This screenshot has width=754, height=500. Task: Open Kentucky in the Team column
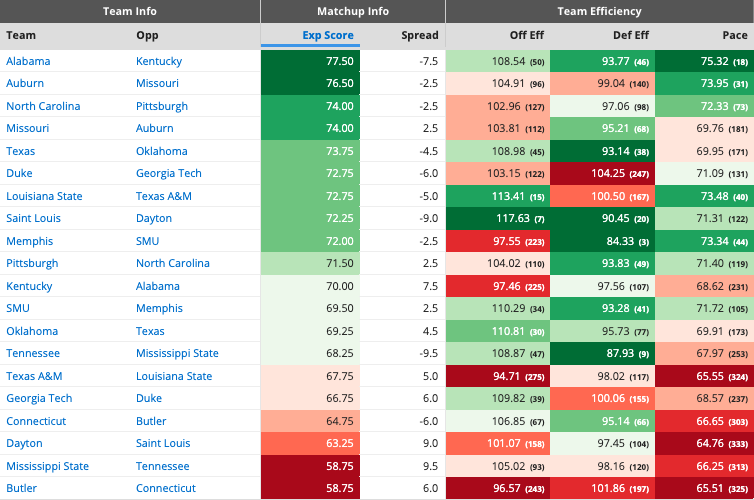(x=29, y=286)
